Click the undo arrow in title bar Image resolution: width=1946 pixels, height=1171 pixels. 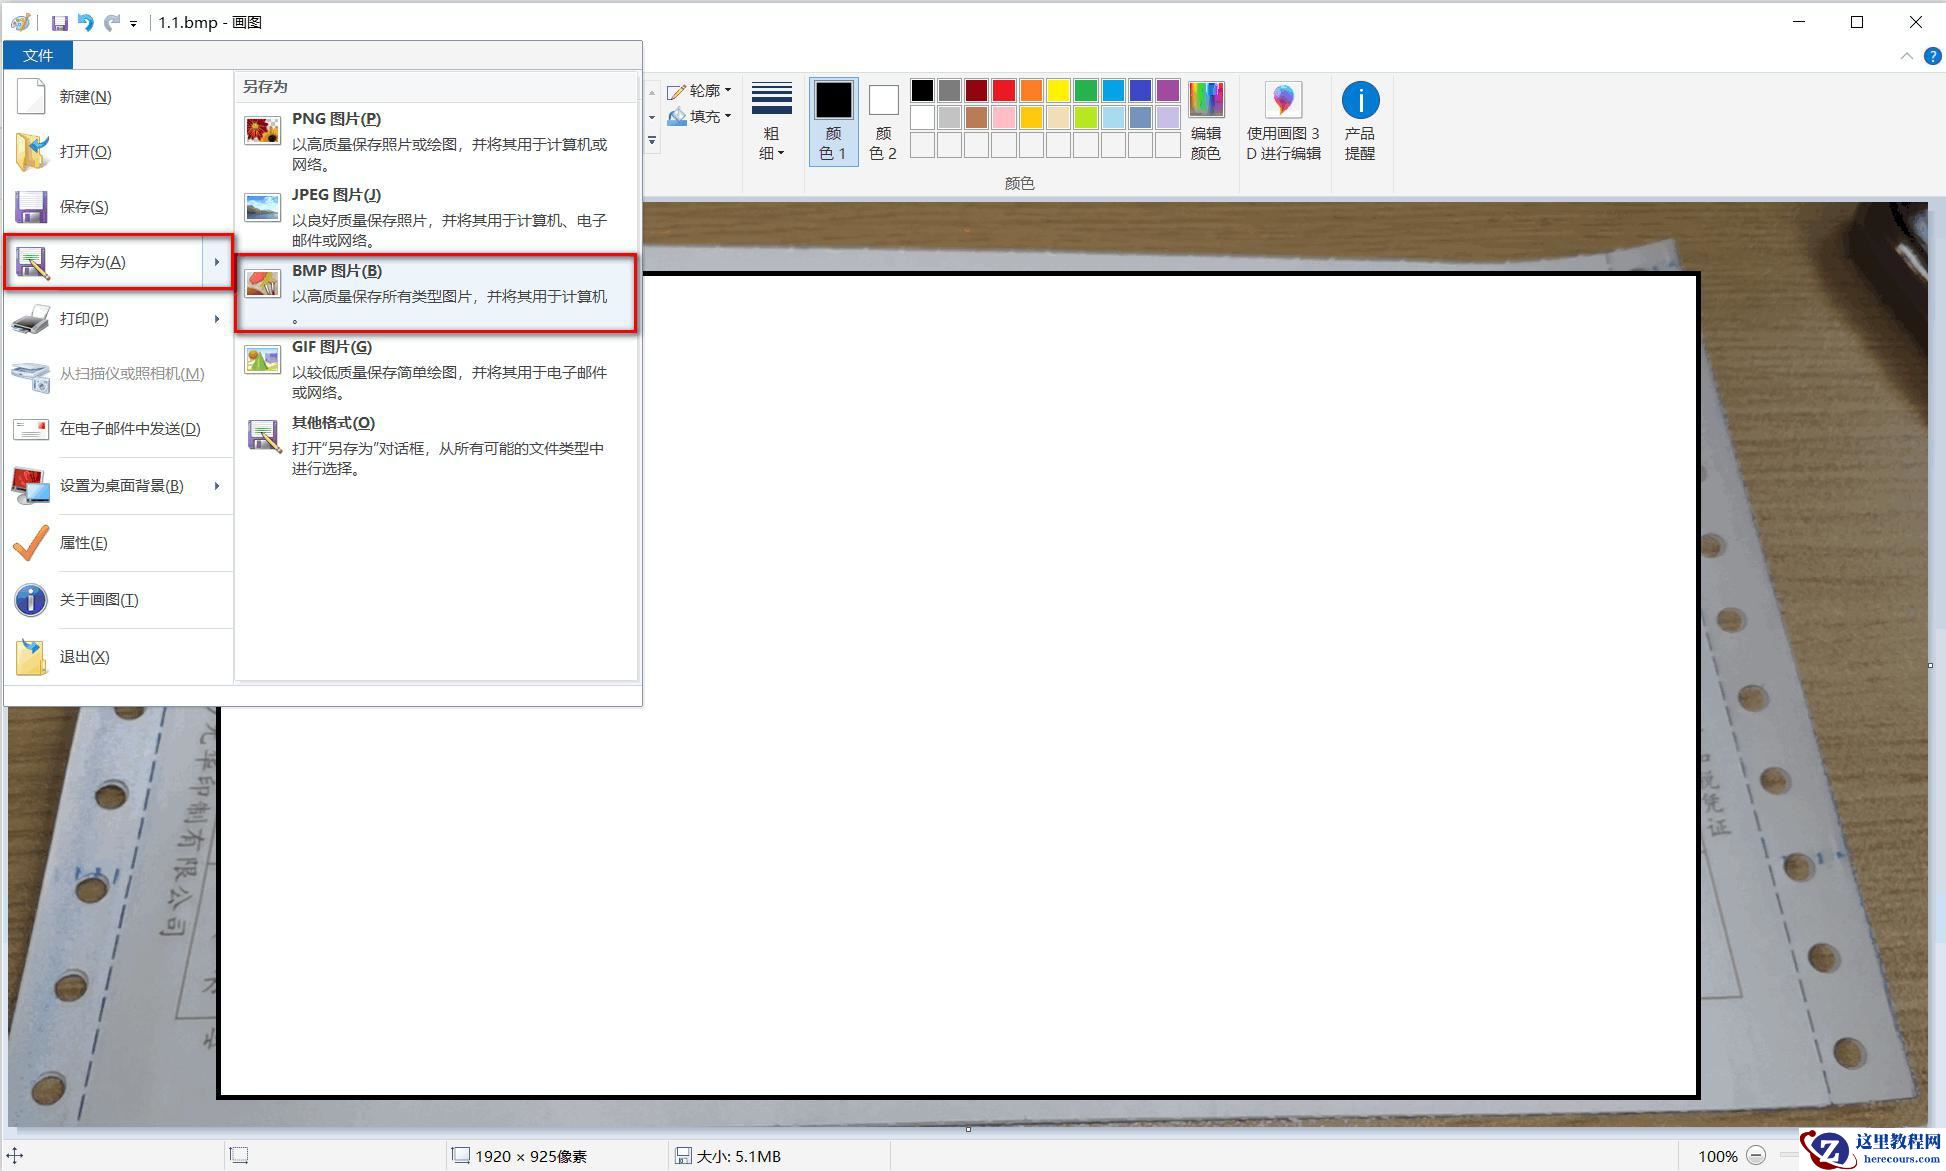[x=86, y=22]
